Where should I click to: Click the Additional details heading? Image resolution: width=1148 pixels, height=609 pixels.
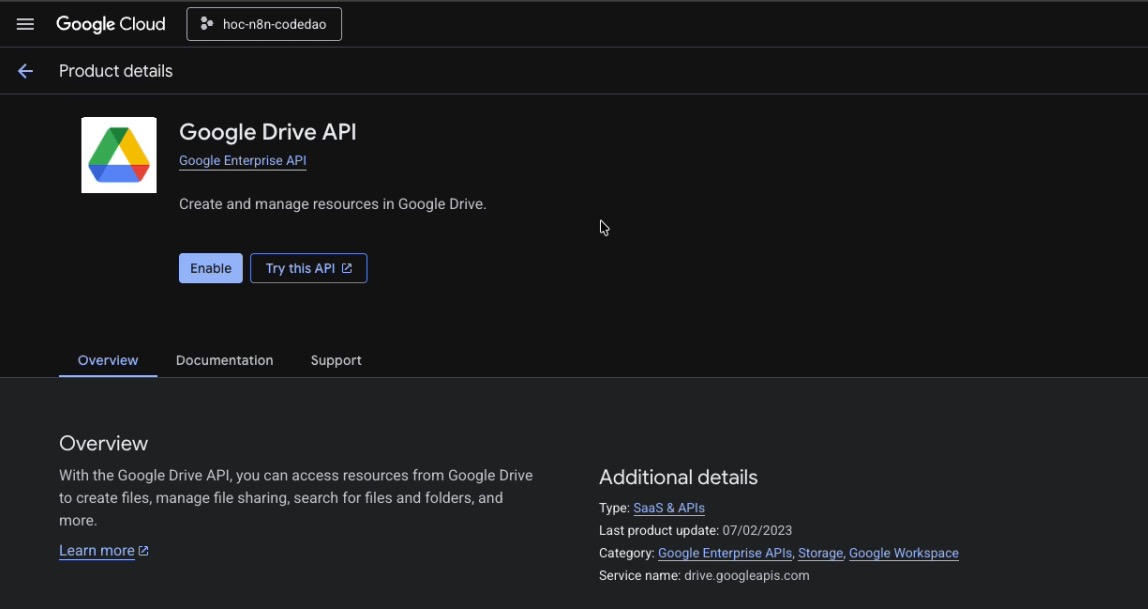(x=678, y=477)
